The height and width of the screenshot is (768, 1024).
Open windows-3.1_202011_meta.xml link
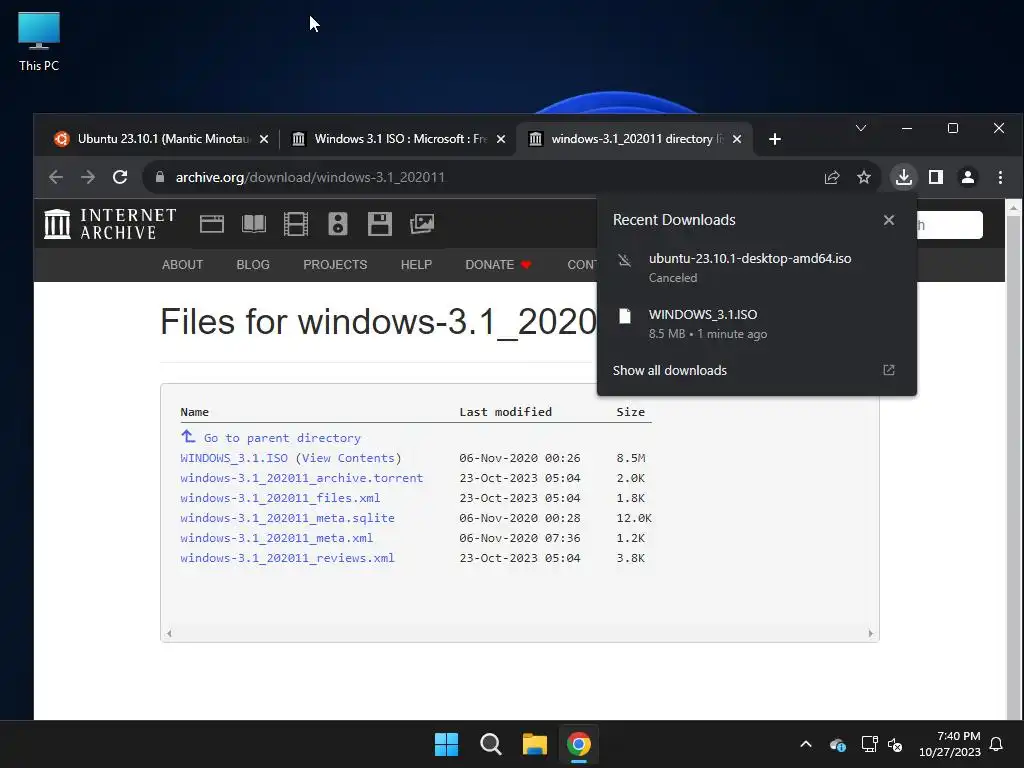(x=277, y=538)
